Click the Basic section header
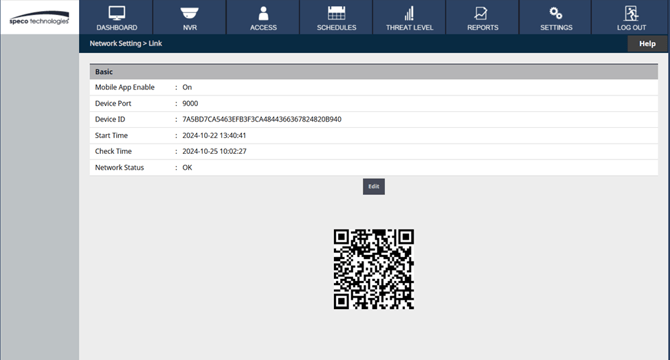The image size is (670, 360). 374,72
